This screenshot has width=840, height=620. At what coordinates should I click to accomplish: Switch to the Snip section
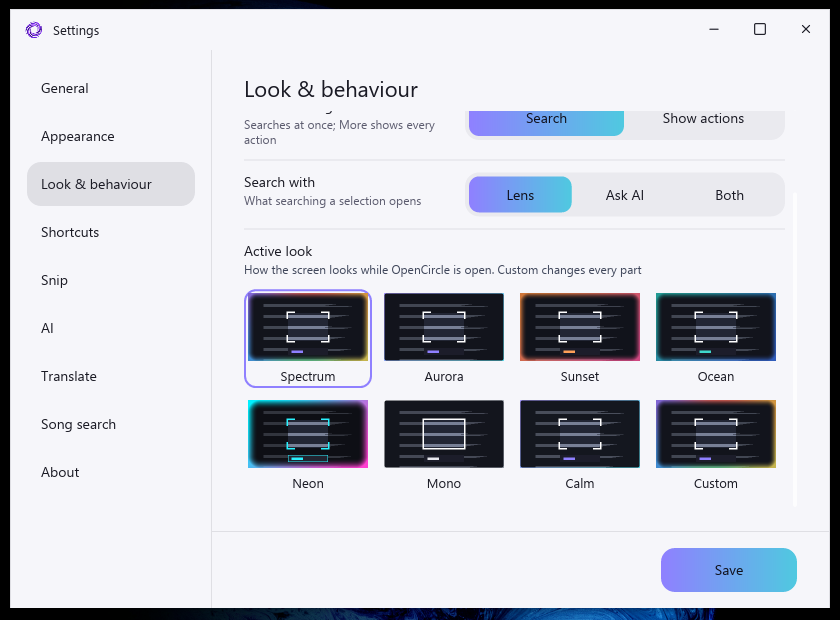click(111, 280)
